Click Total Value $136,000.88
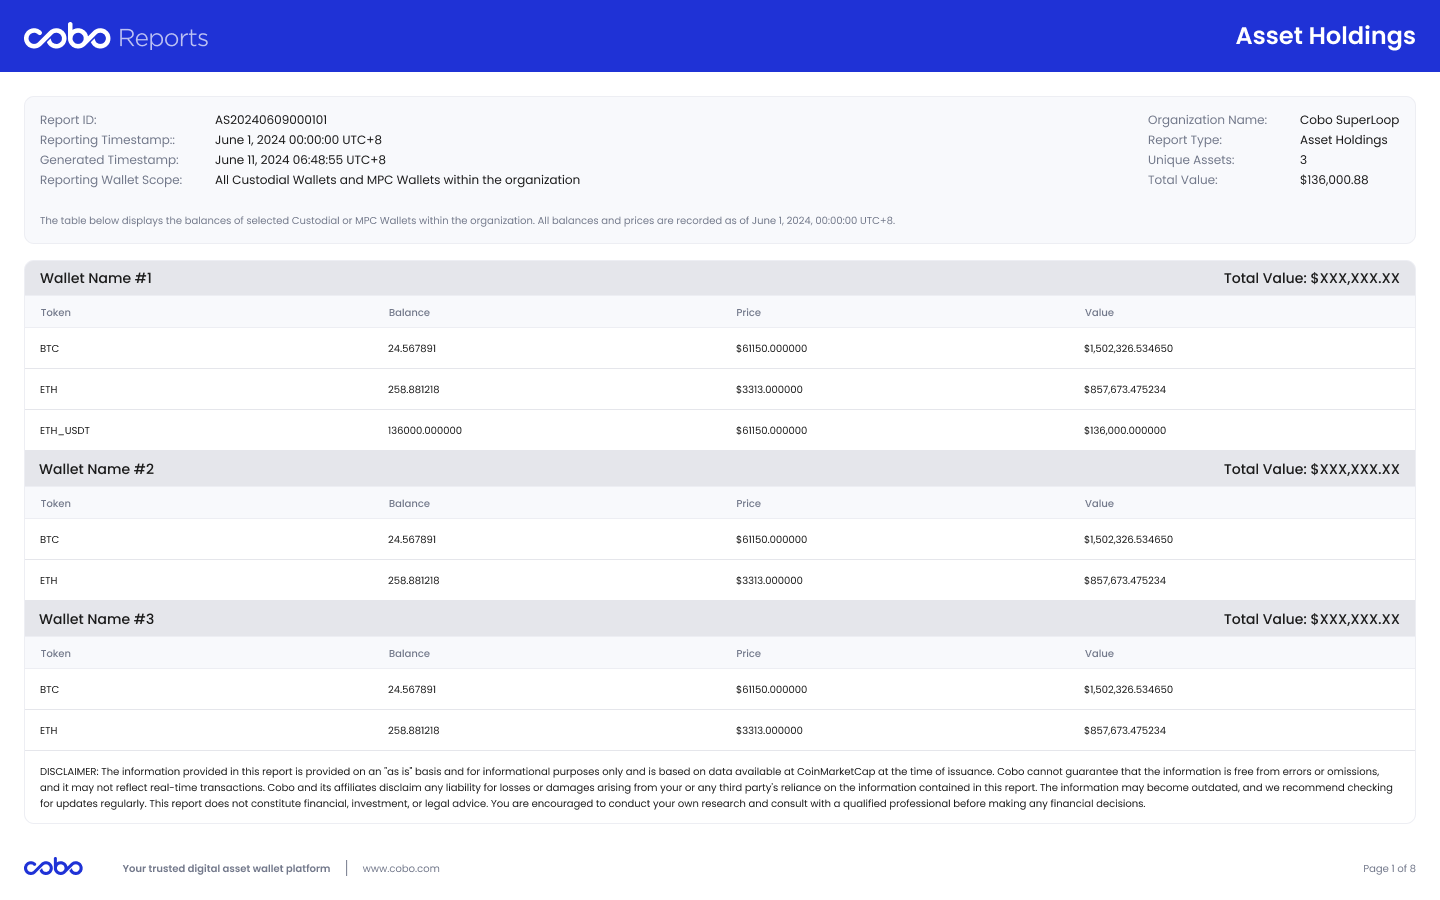This screenshot has height=900, width=1440. (x=1334, y=180)
